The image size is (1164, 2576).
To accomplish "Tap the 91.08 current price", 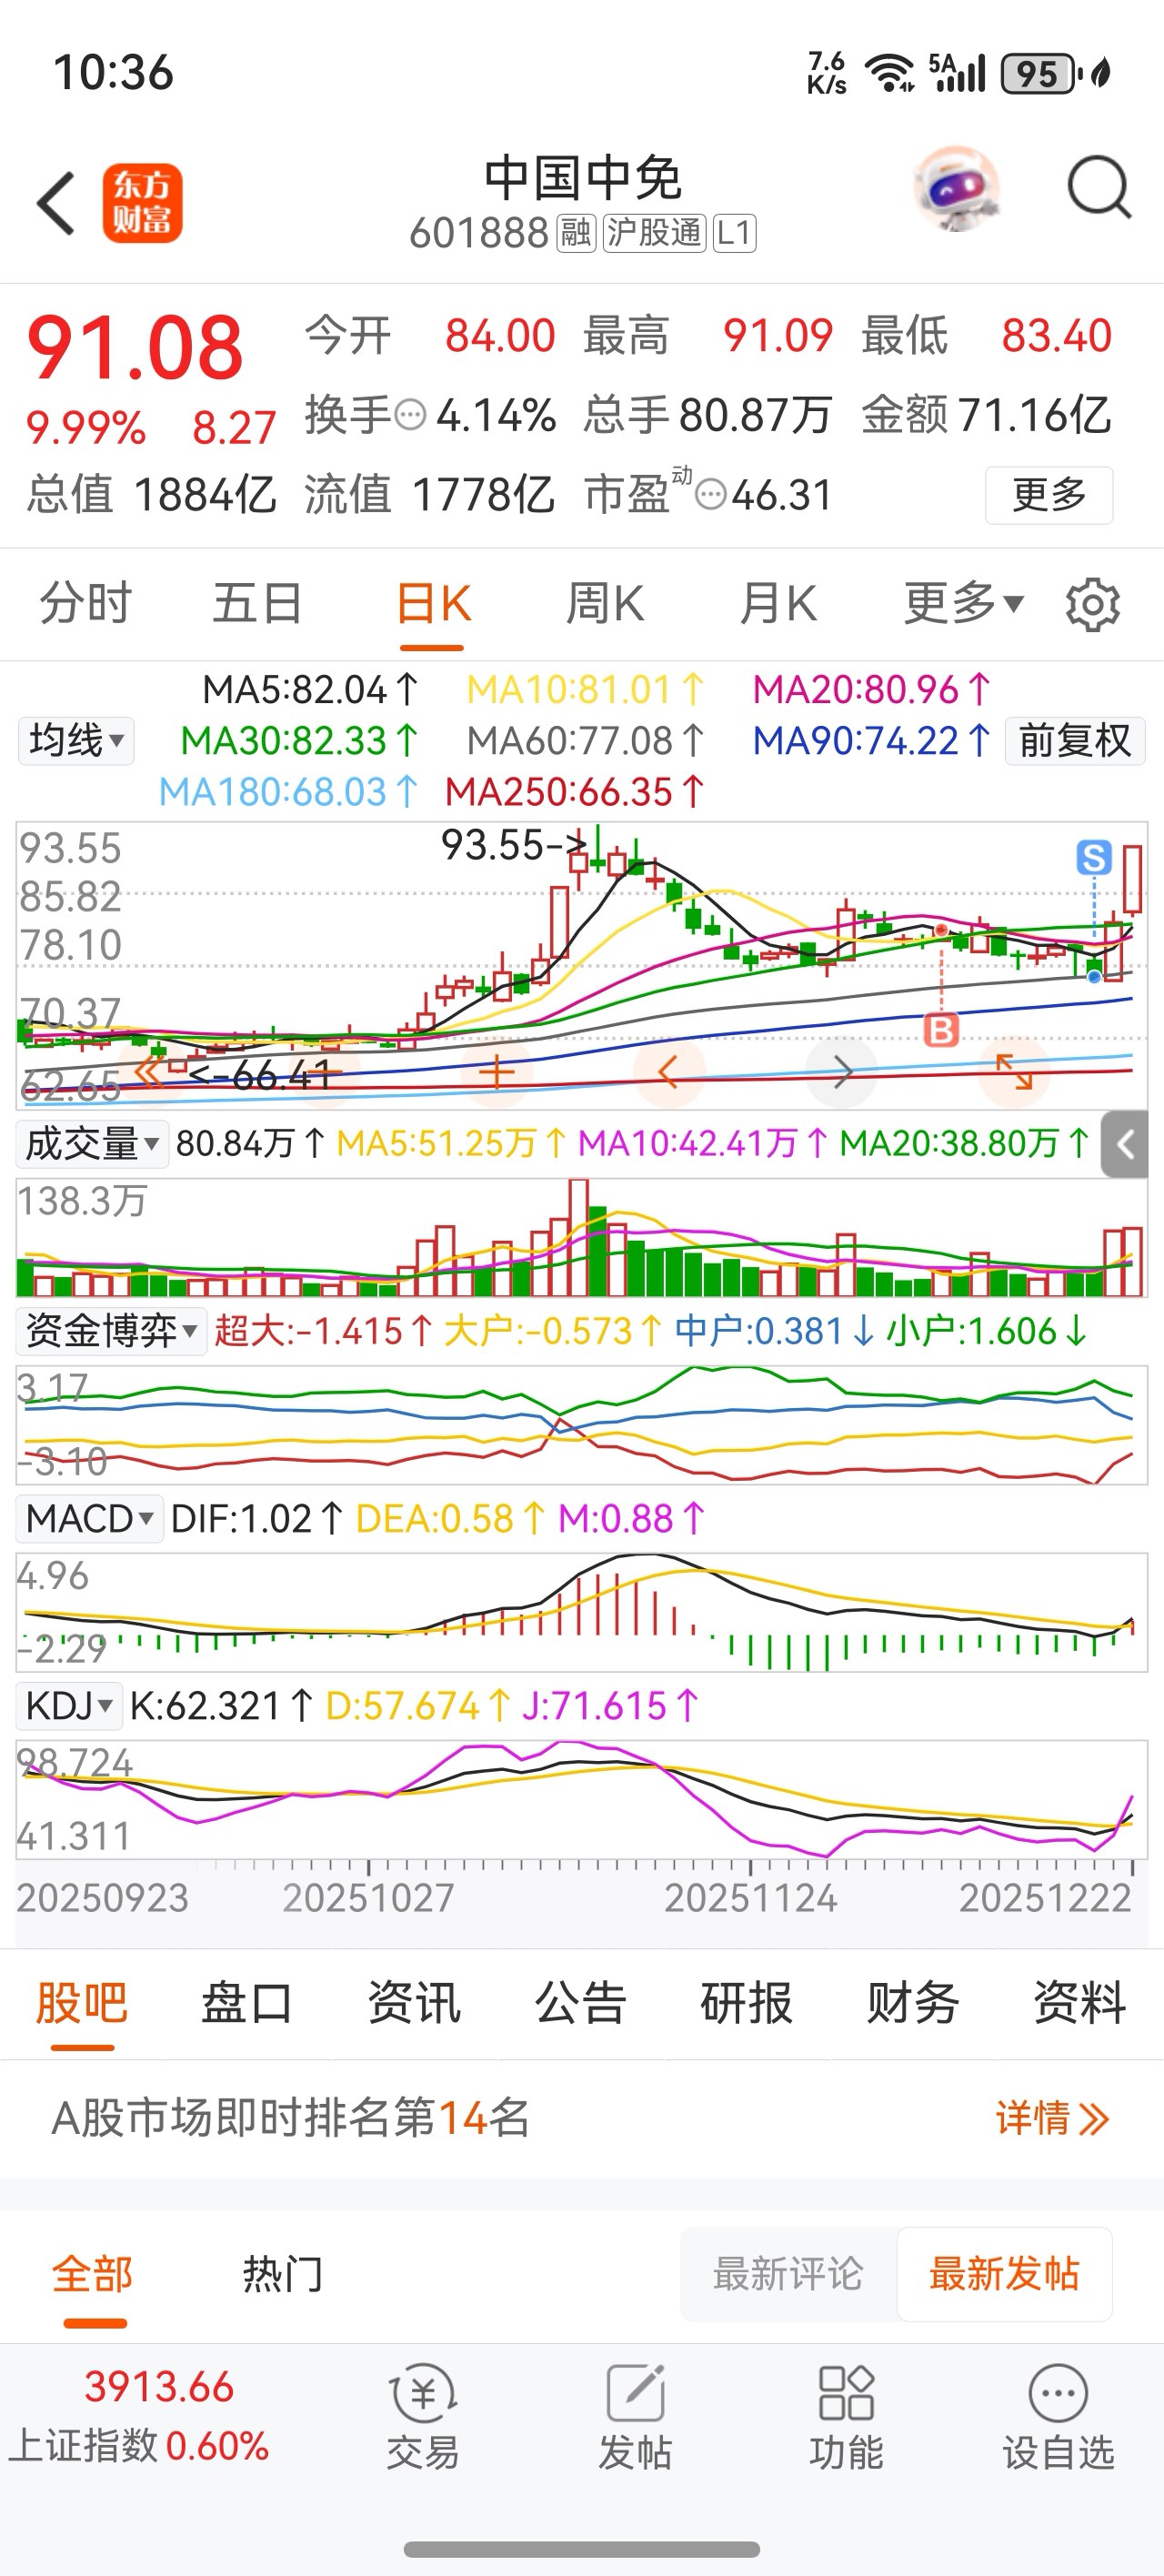I will click(135, 348).
